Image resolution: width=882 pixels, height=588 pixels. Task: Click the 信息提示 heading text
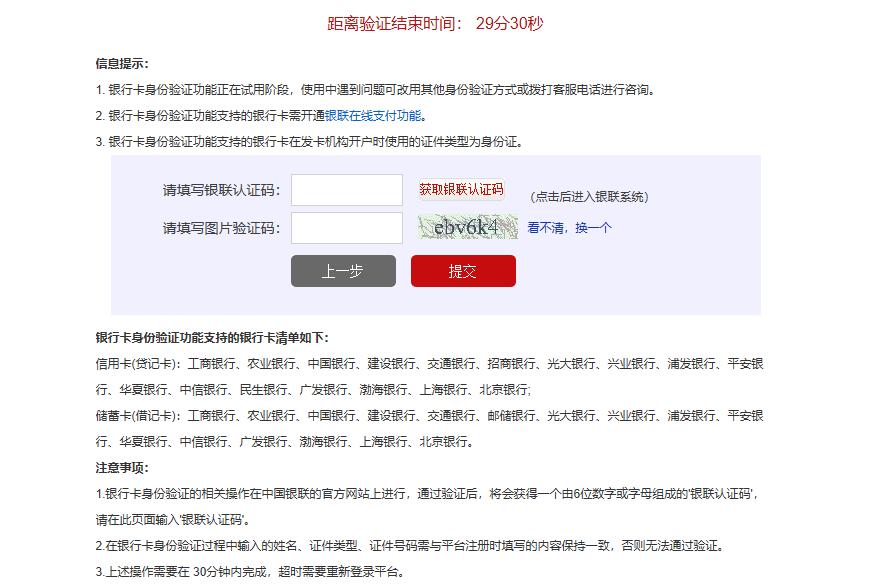(x=123, y=62)
